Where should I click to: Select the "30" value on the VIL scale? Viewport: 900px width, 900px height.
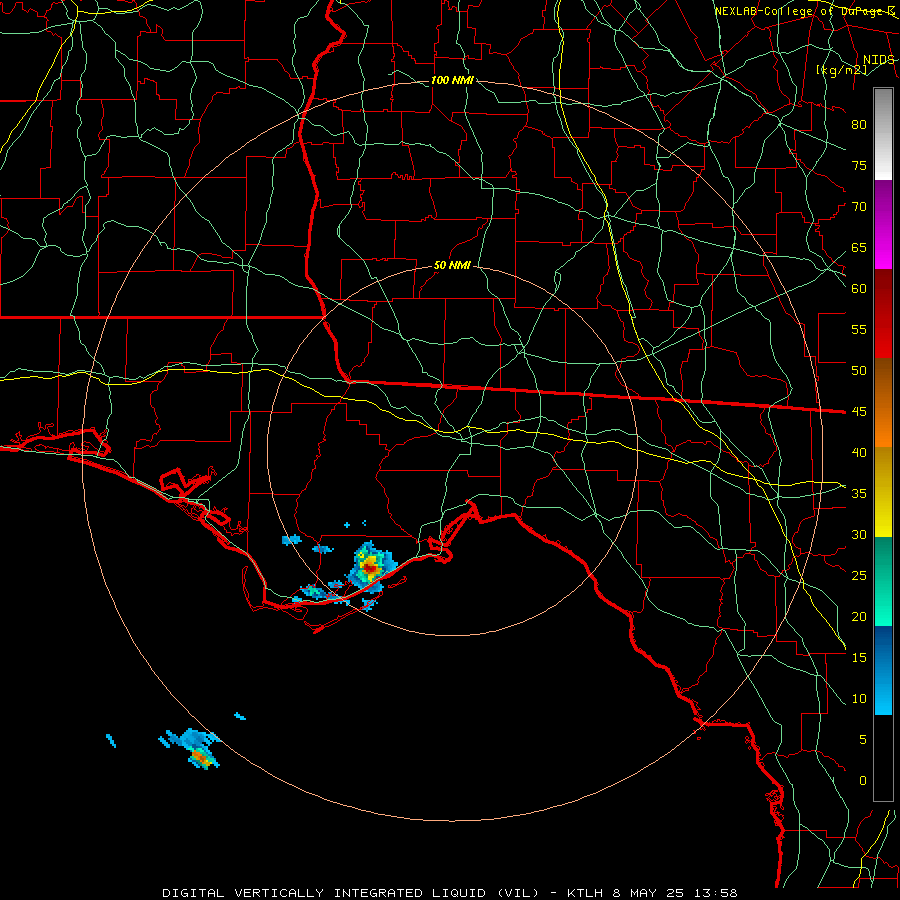pyautogui.click(x=859, y=534)
